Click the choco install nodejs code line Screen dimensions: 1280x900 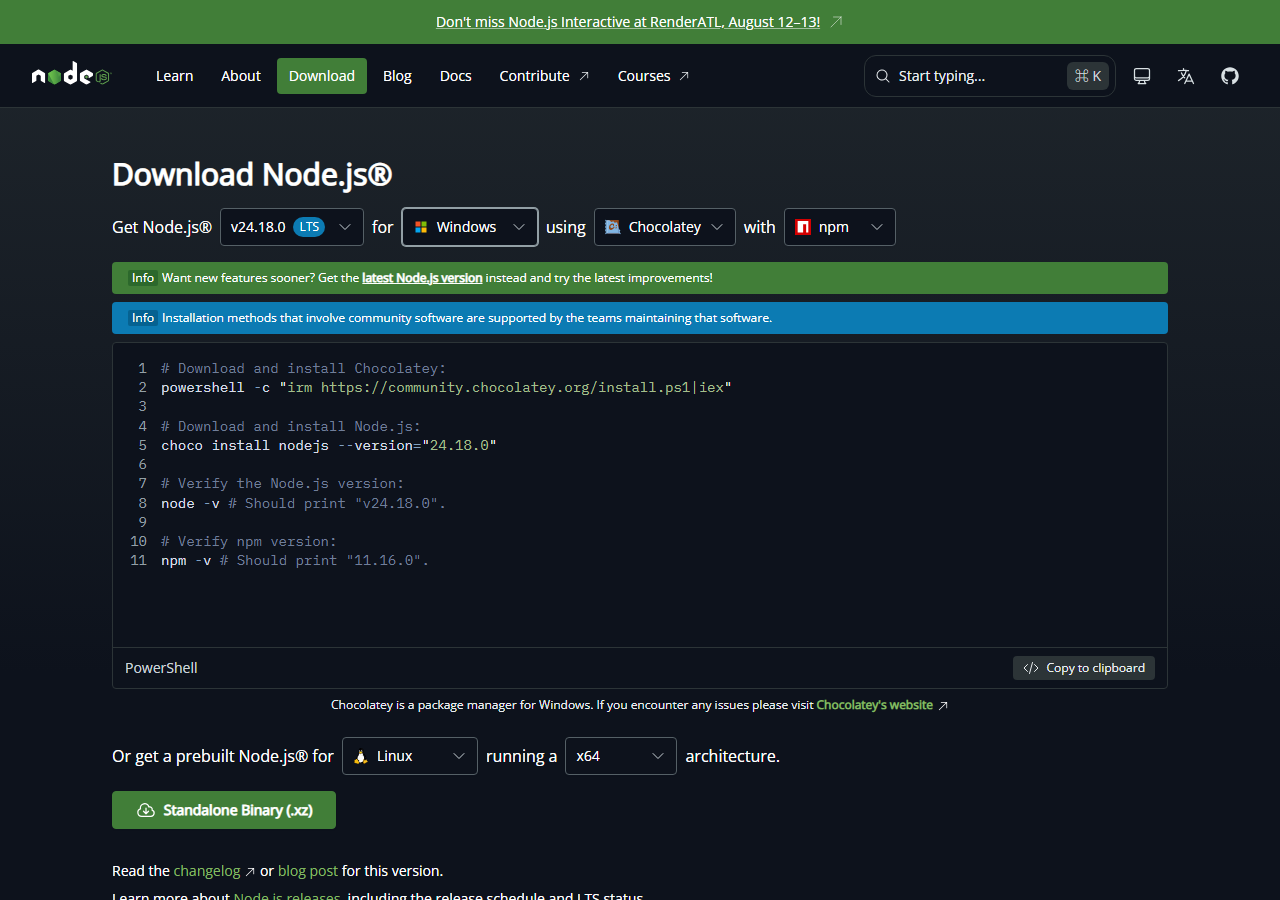click(329, 445)
